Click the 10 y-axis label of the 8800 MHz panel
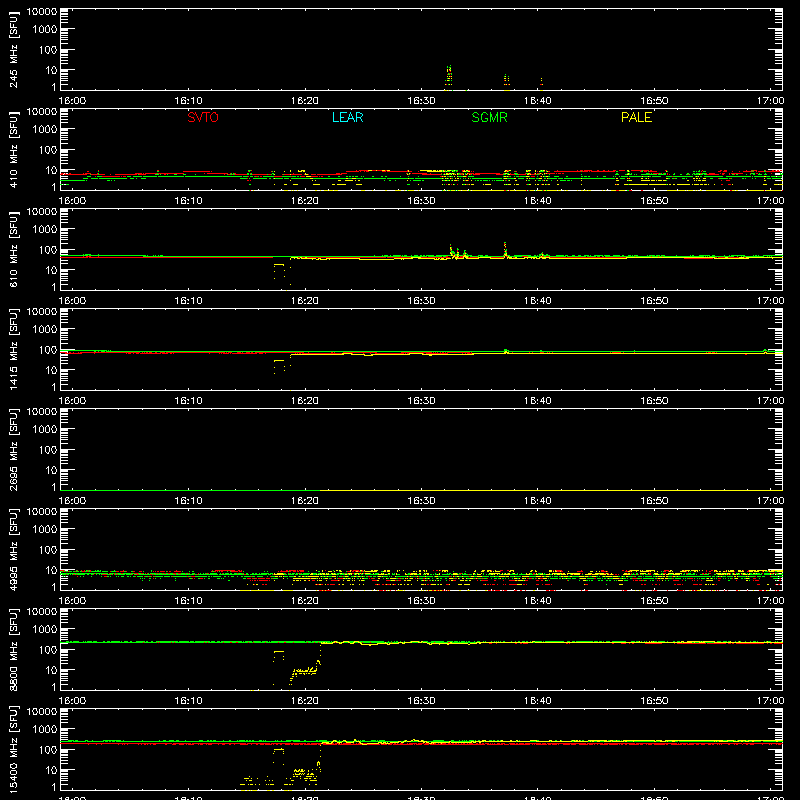This screenshot has height=800, width=800. (x=51, y=670)
